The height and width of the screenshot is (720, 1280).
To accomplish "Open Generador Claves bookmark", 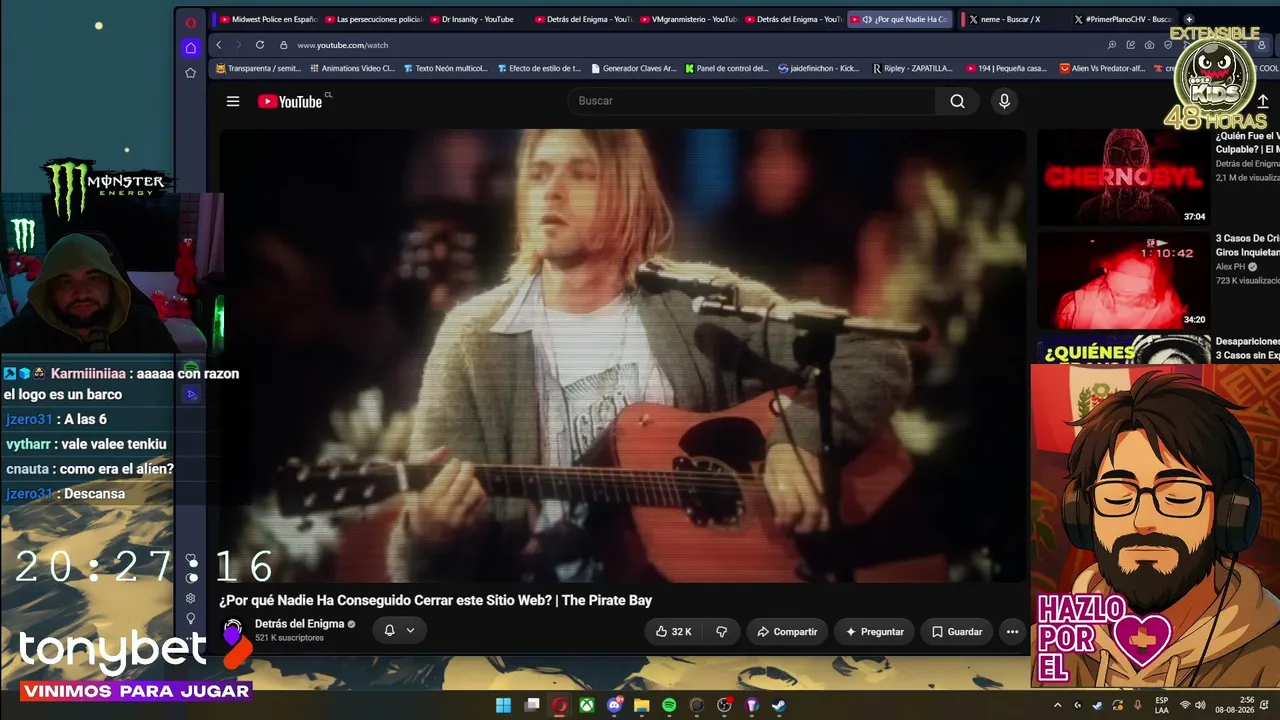I will pos(634,69).
